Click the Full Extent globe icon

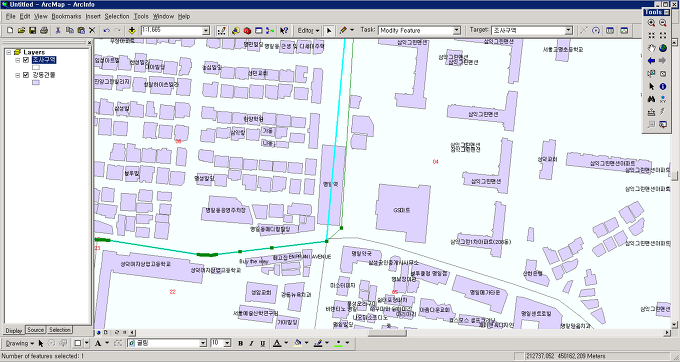(663, 48)
